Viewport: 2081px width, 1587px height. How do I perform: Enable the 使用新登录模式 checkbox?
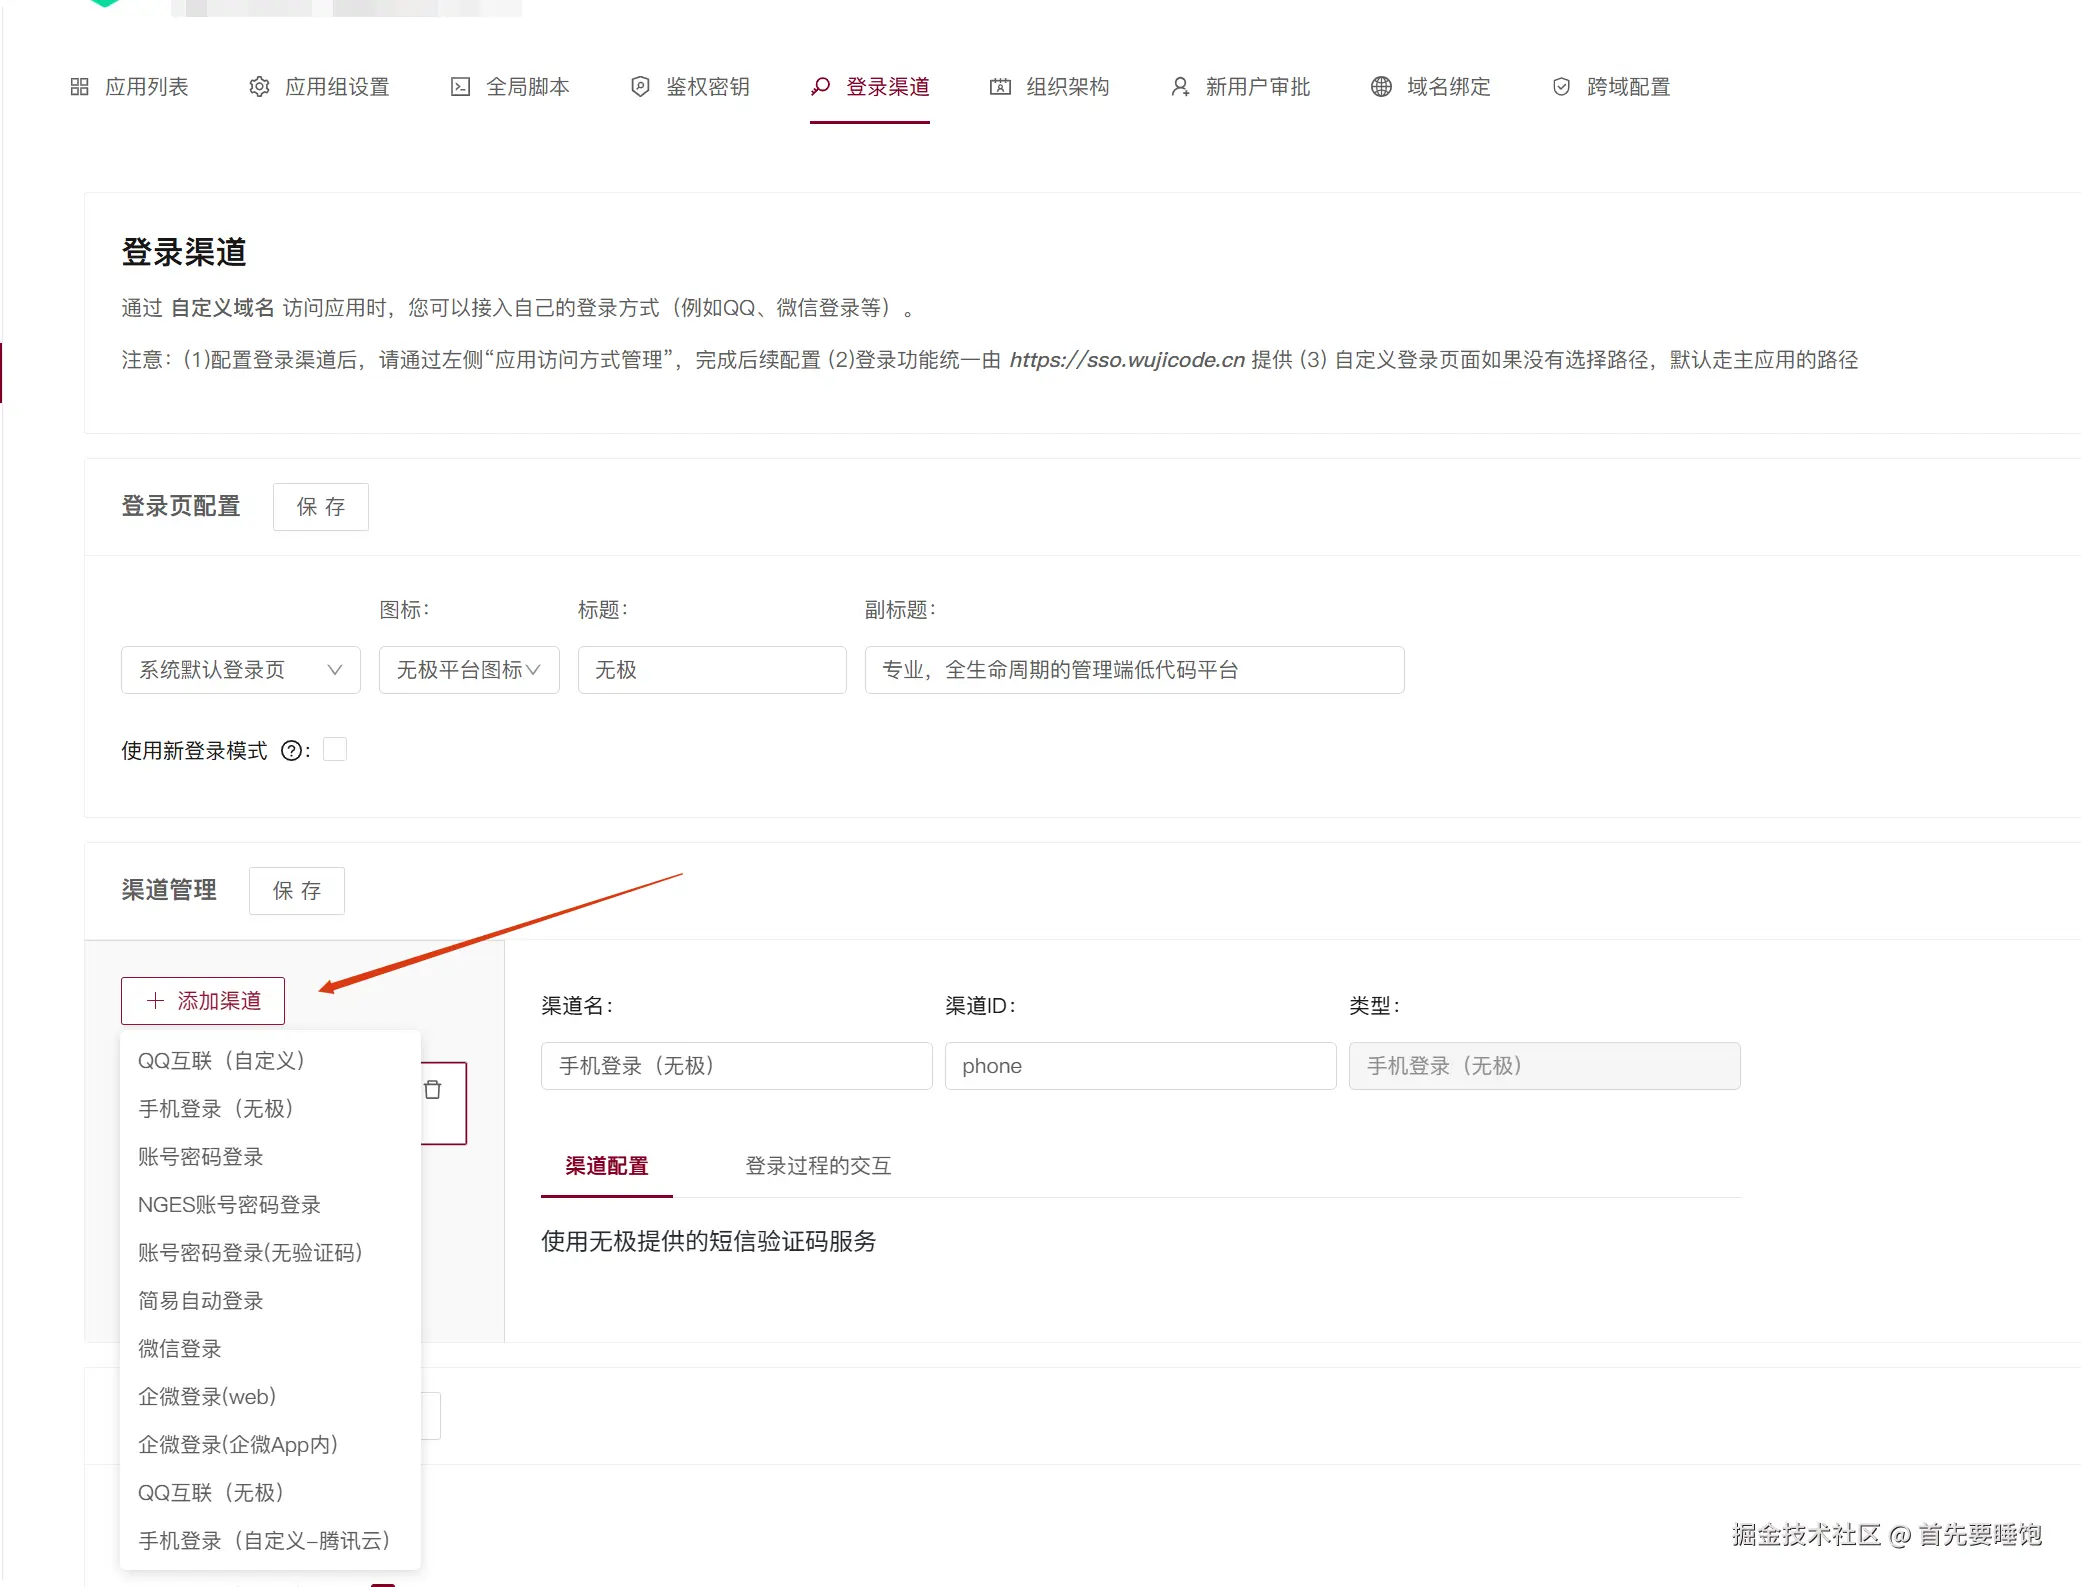point(335,749)
